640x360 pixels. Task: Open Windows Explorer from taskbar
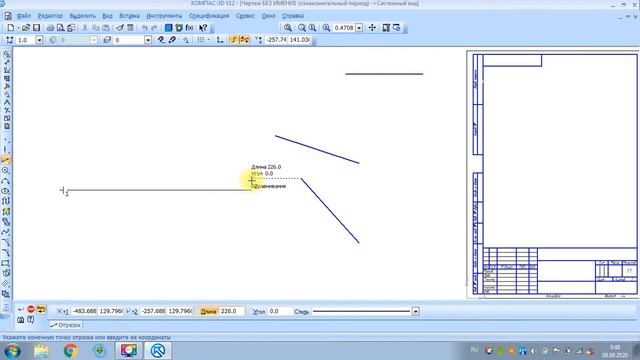pos(41,351)
